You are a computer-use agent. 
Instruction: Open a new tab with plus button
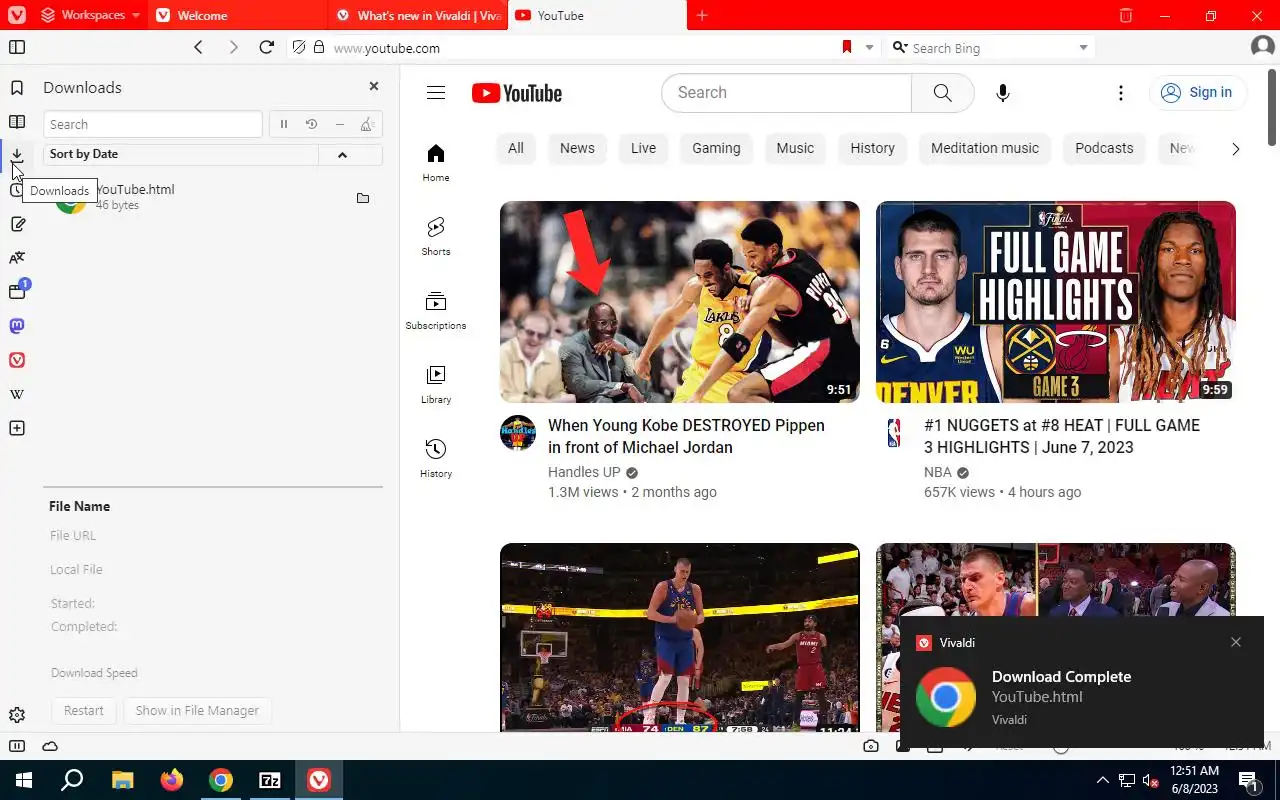click(x=702, y=15)
